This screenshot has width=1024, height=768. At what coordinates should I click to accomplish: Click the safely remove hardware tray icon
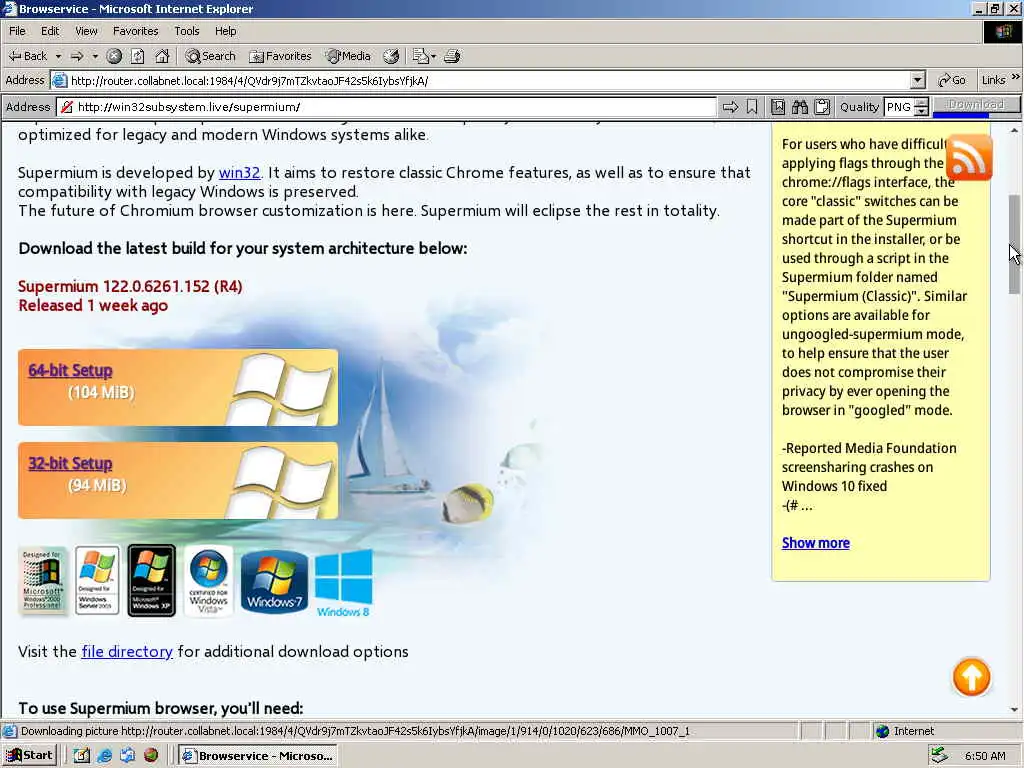(939, 756)
